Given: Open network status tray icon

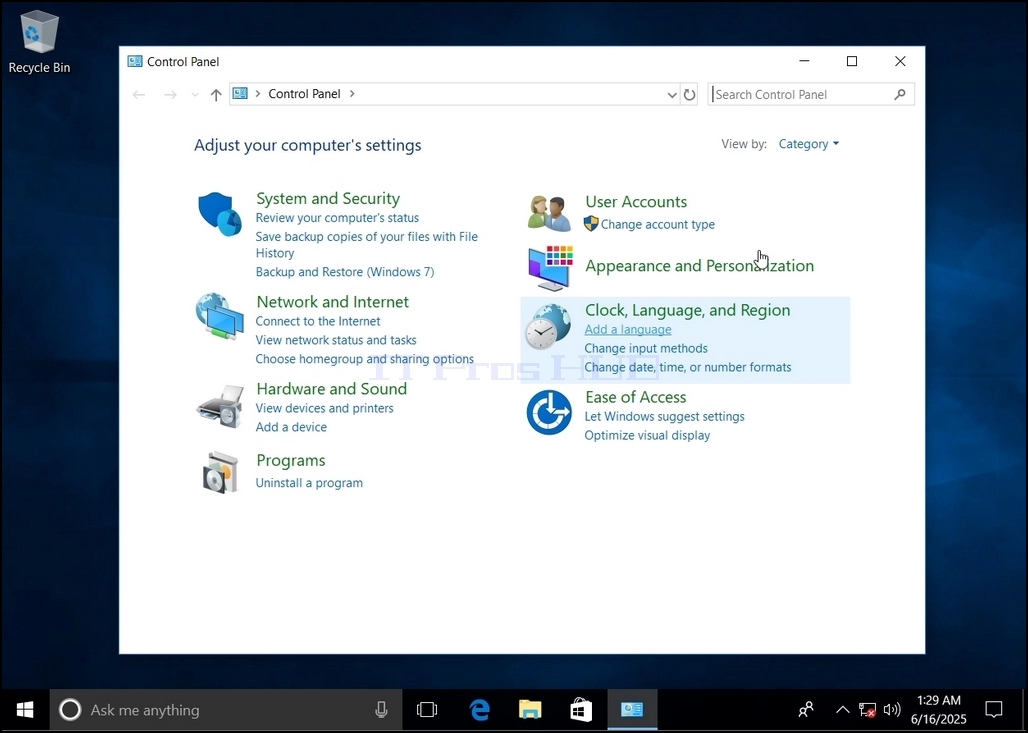Looking at the screenshot, I should 867,709.
